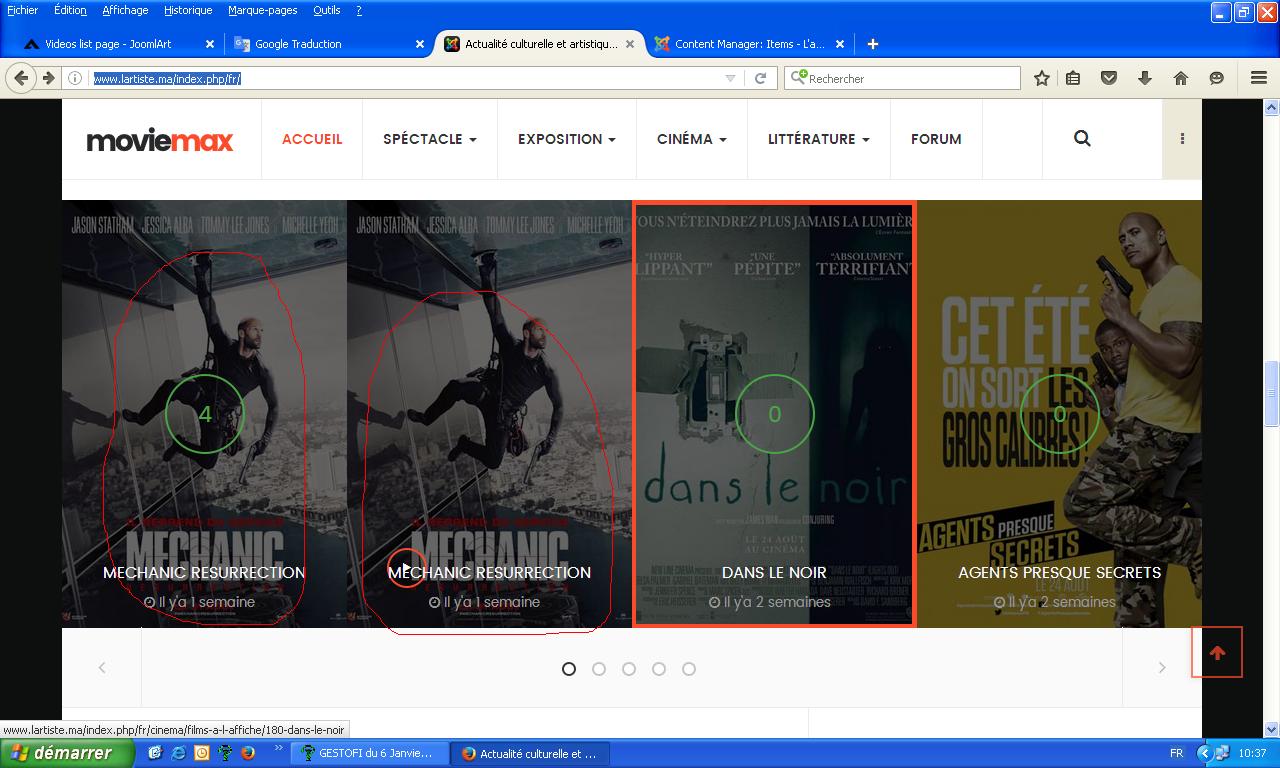Switch to the Actualité culturelle taskbar window
The height and width of the screenshot is (768, 1280).
click(x=529, y=753)
